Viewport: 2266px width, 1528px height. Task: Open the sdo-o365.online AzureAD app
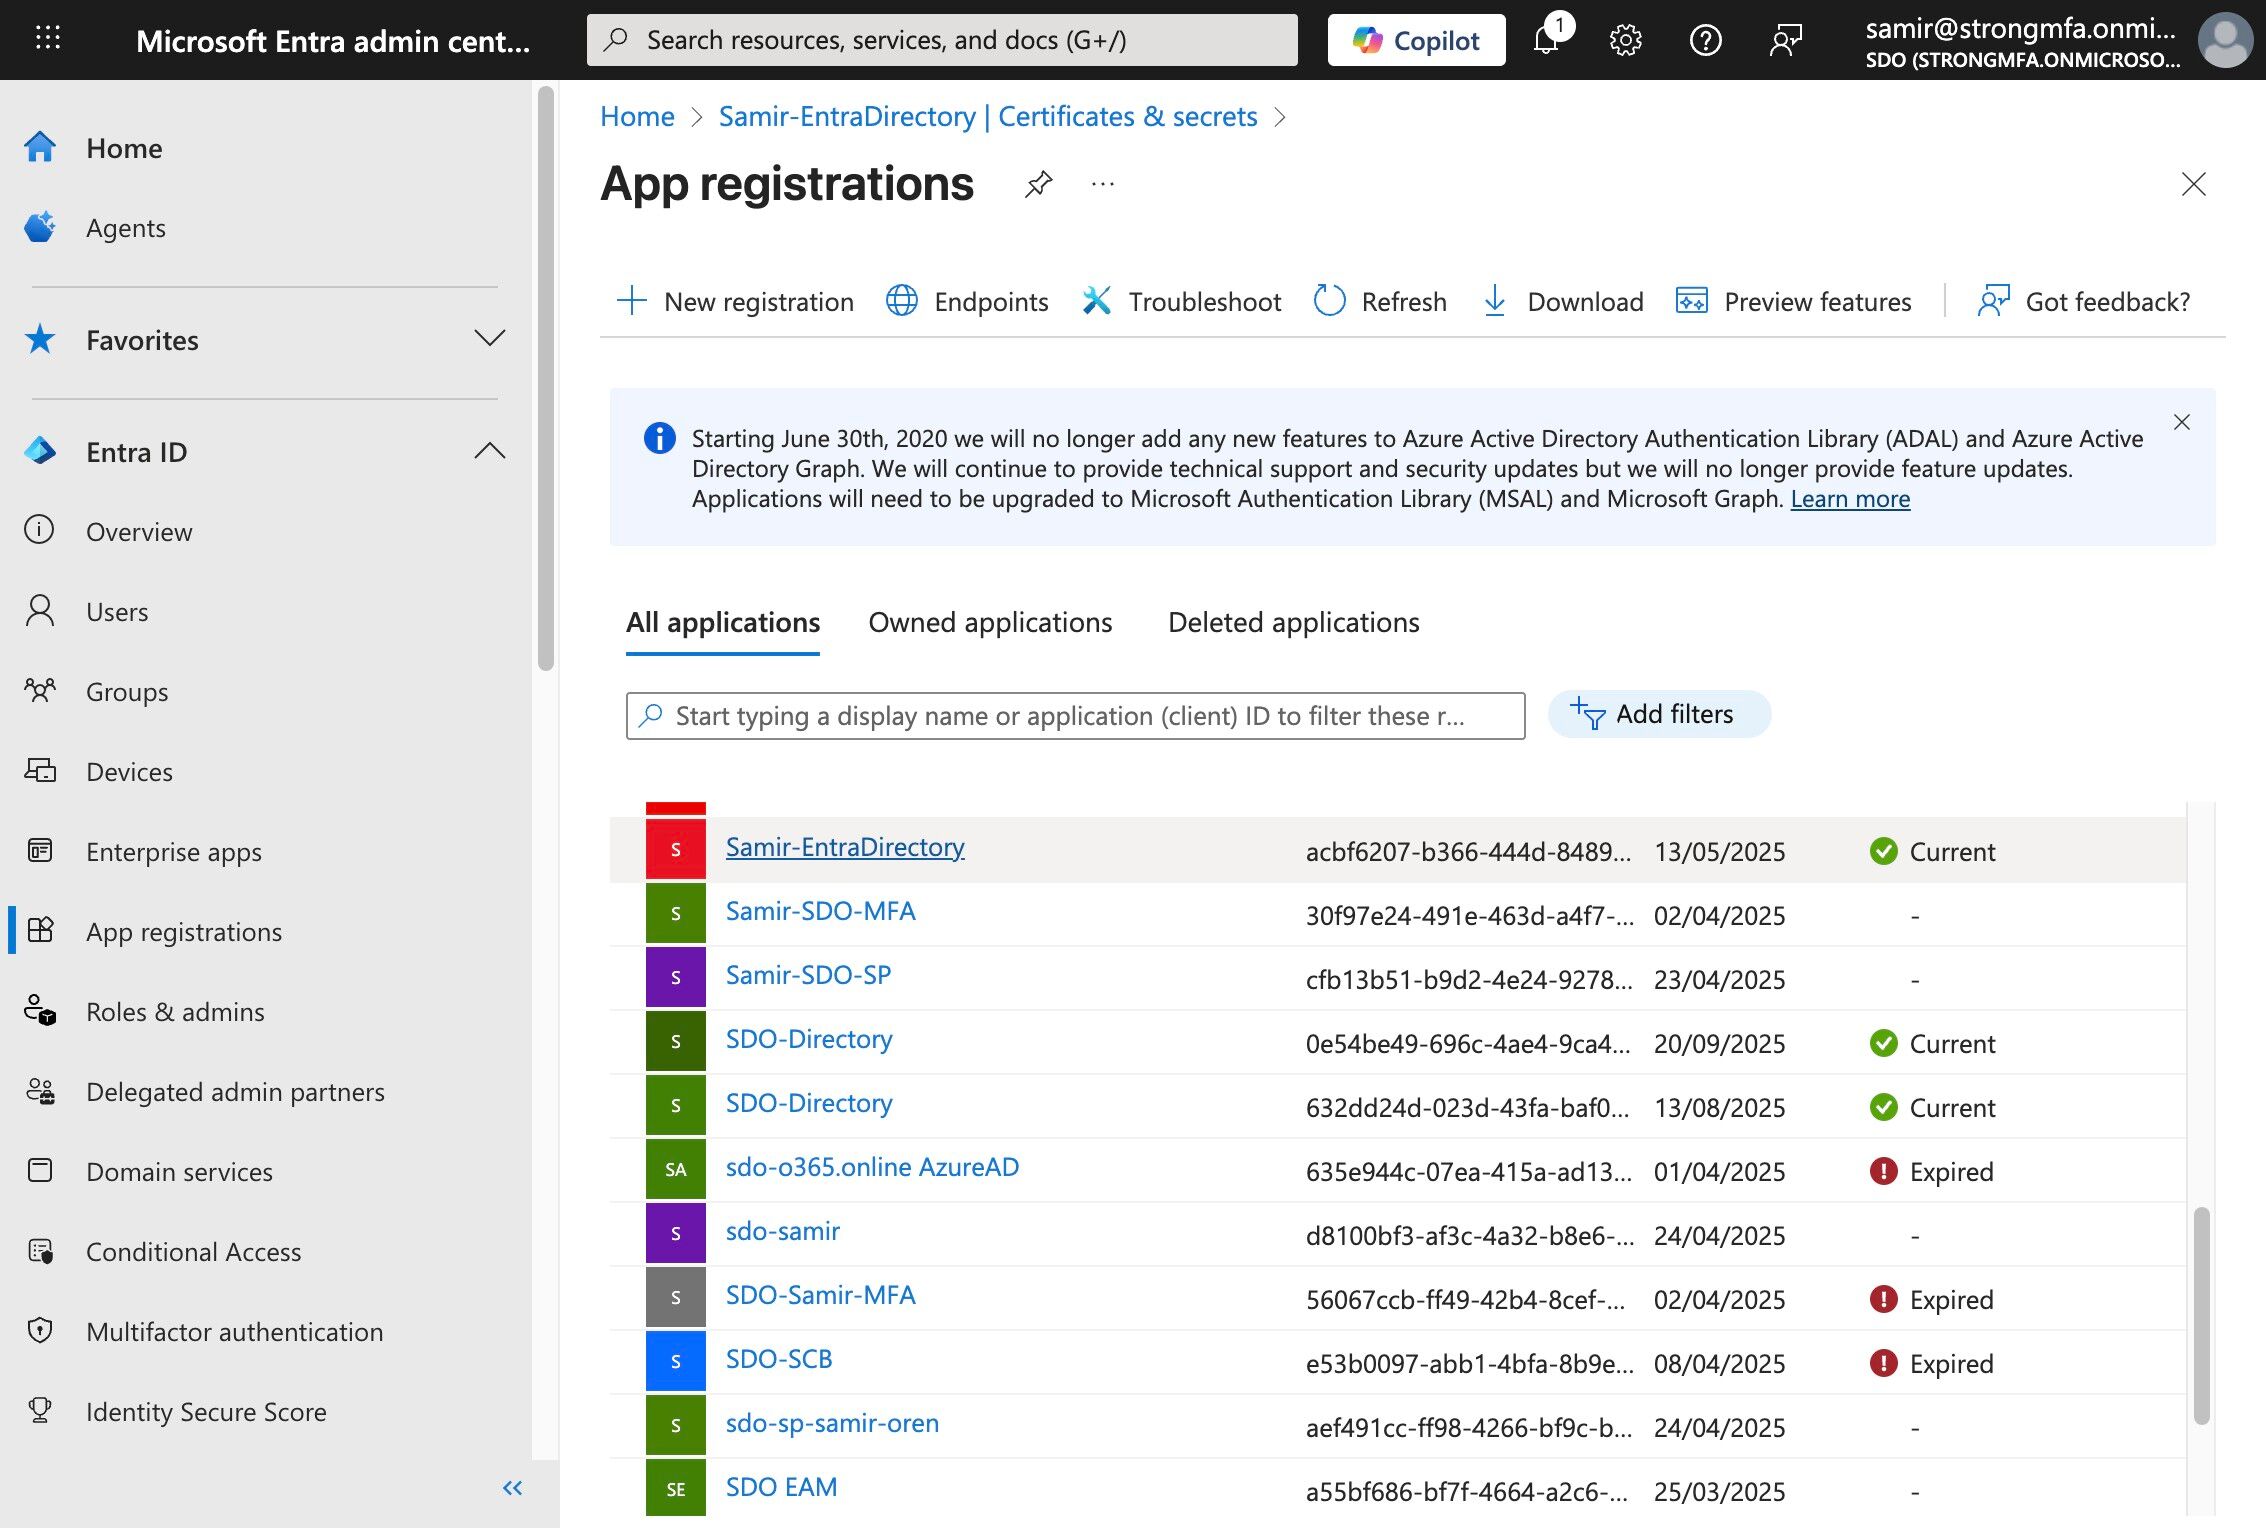coord(872,1167)
